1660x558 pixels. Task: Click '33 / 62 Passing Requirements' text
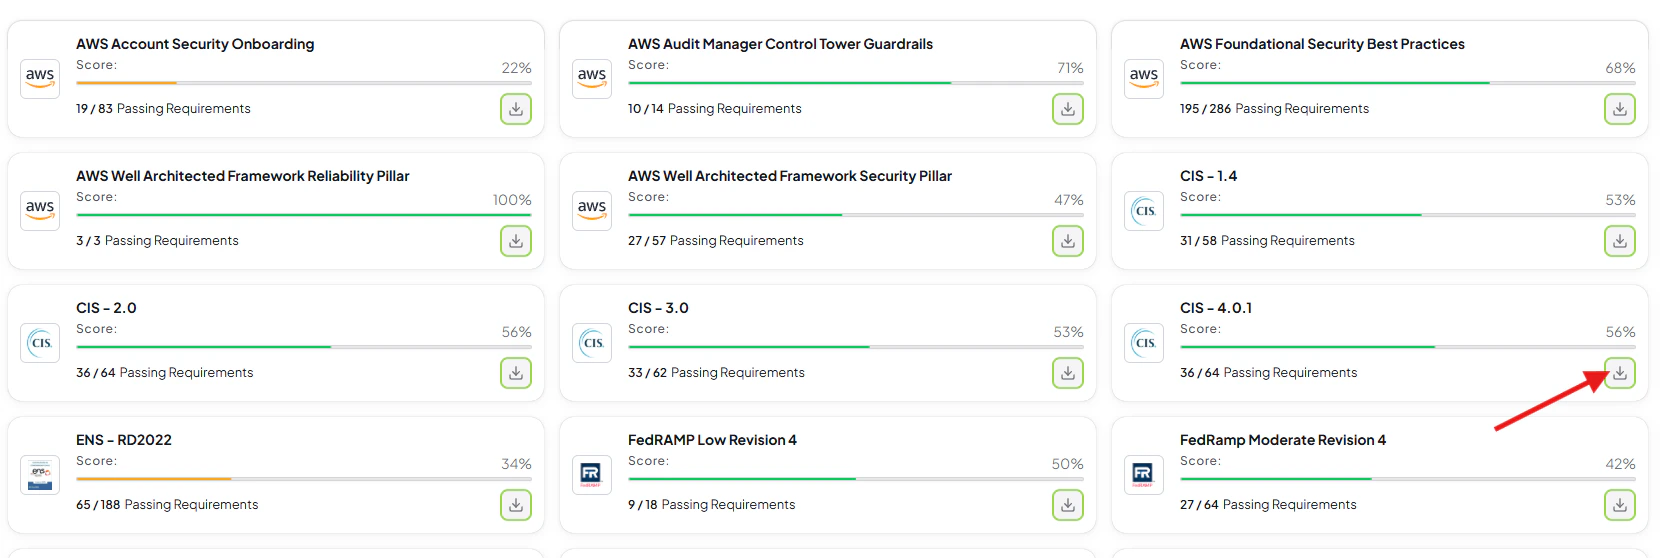pyautogui.click(x=716, y=373)
